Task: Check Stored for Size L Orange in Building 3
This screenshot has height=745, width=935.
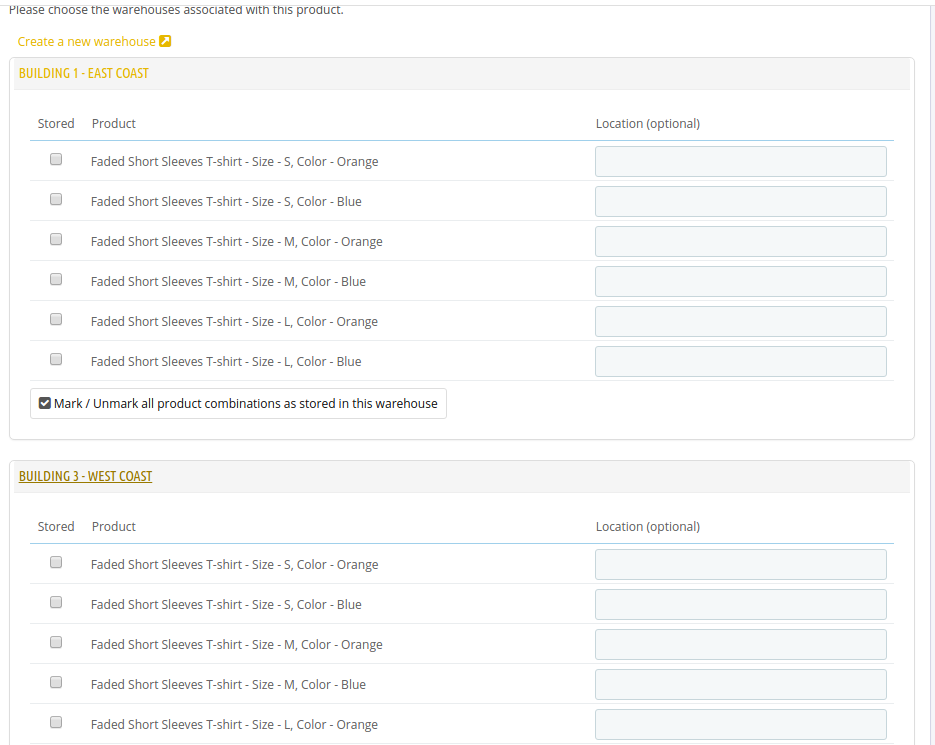Action: 56,722
